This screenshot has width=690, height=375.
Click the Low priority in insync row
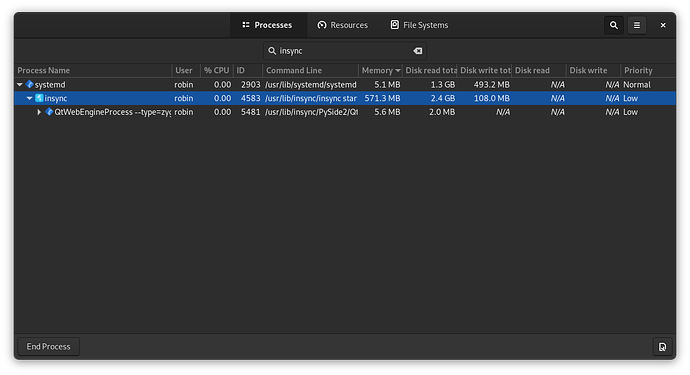point(631,98)
